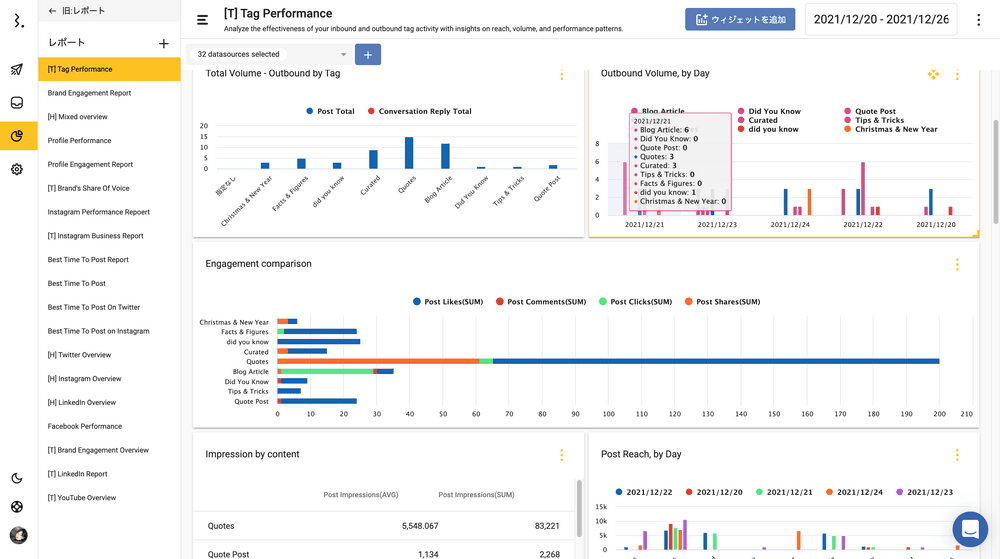
Task: Open the hamburger menu beside report title
Action: point(203,20)
